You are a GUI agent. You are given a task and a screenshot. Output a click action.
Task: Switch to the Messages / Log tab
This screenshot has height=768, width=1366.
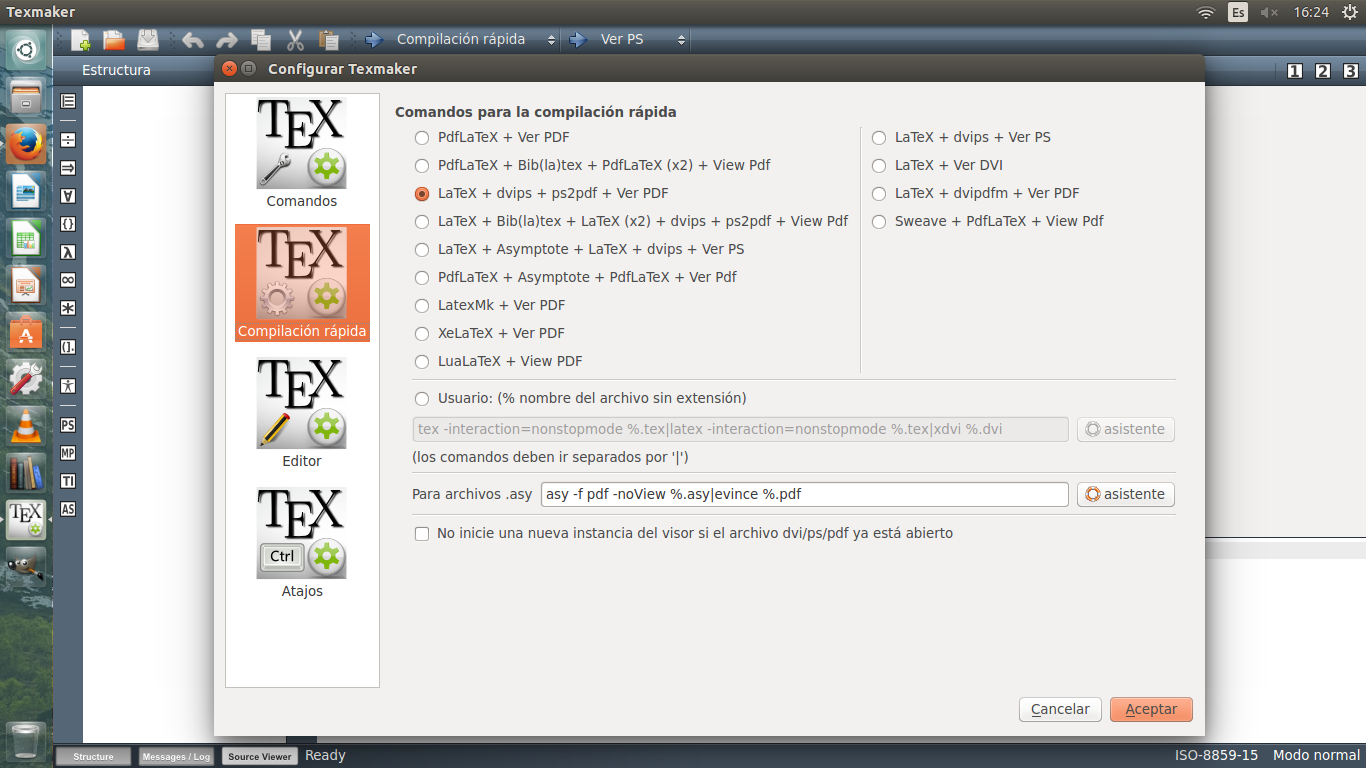175,757
